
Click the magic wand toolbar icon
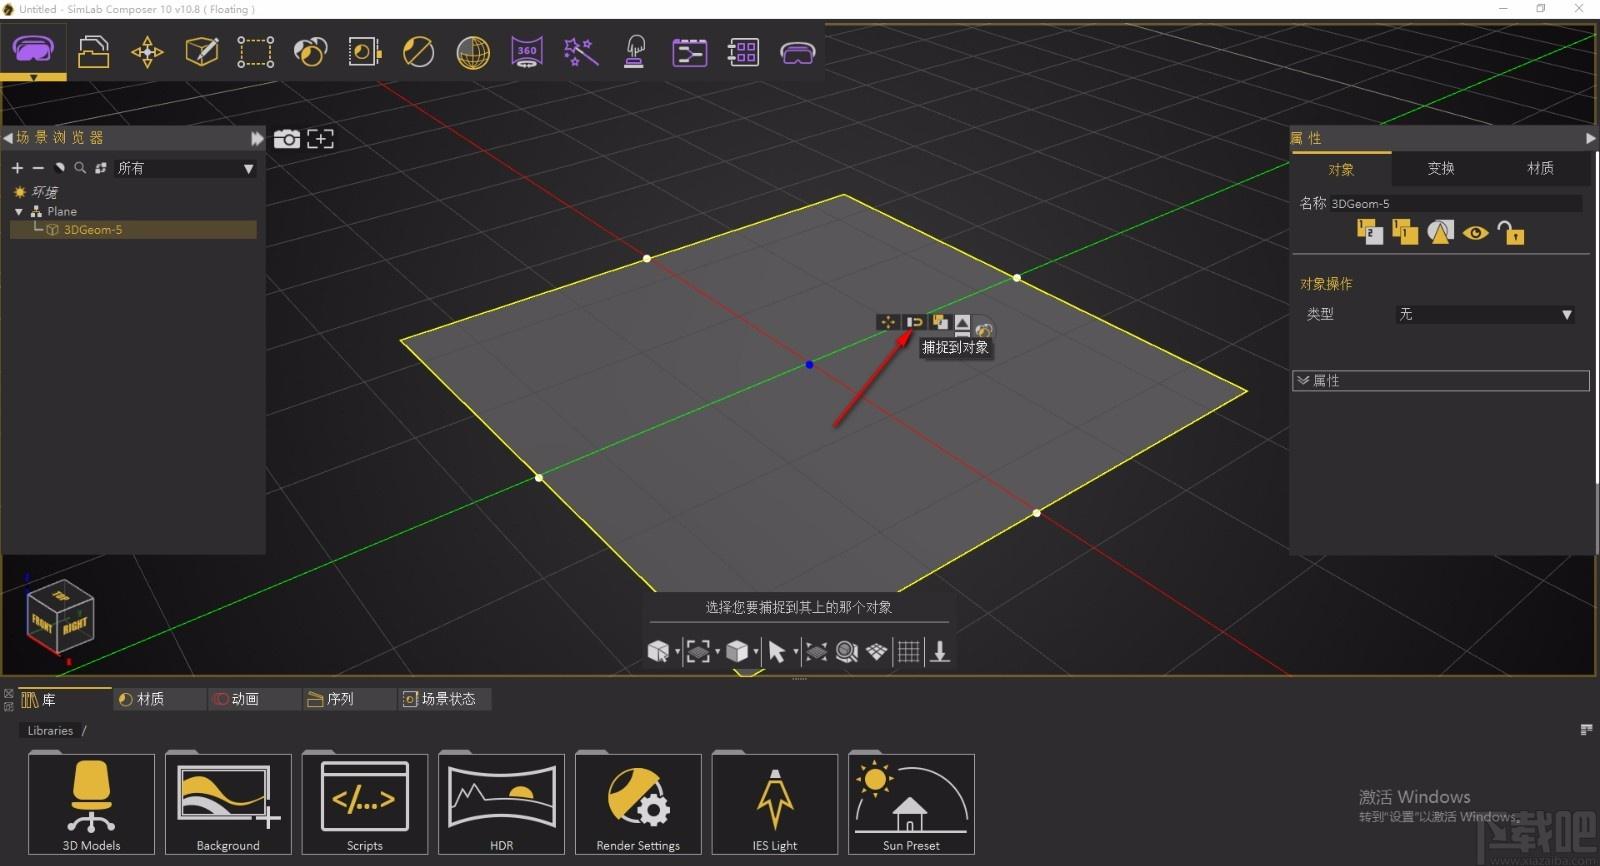point(581,52)
